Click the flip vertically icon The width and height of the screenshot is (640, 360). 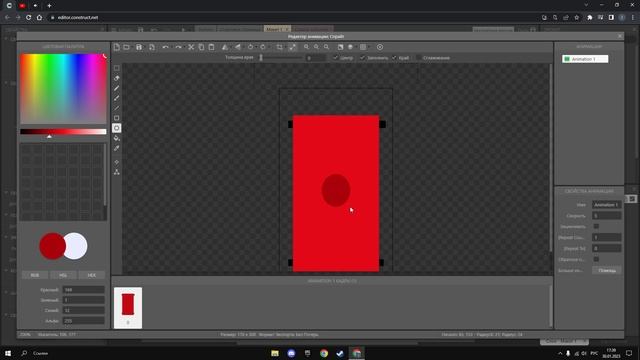tap(238, 47)
